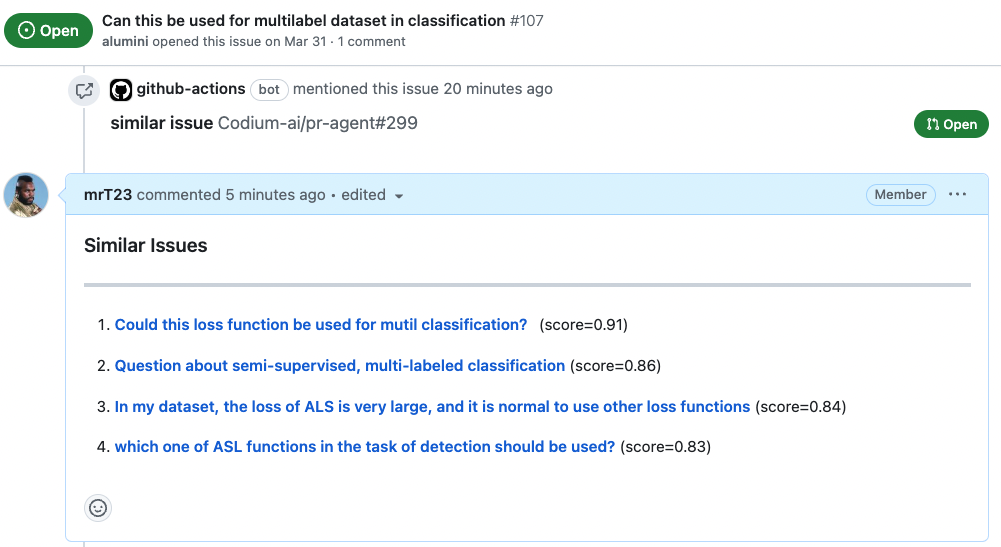This screenshot has width=1001, height=547.
Task: Open the 'In my dataset, the loss' issue
Action: 432,407
